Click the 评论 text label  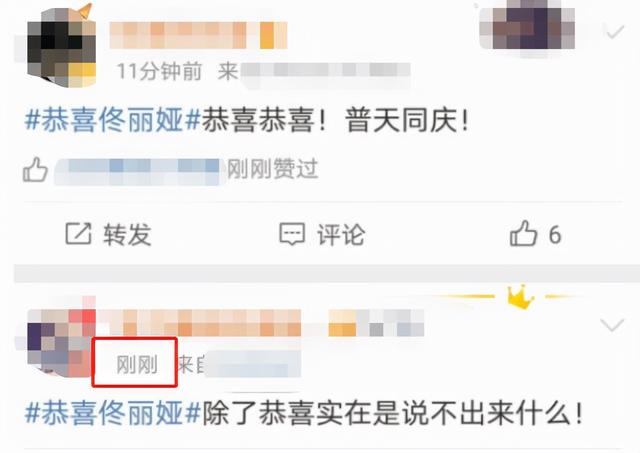(341, 234)
